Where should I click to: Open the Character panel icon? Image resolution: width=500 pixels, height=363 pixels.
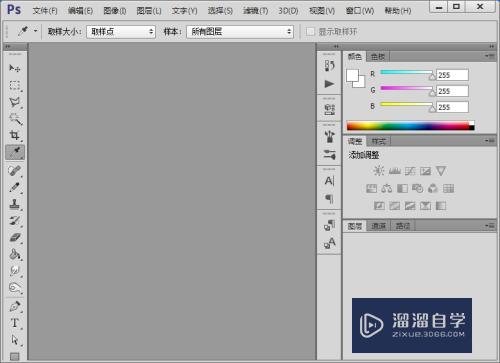[x=329, y=181]
